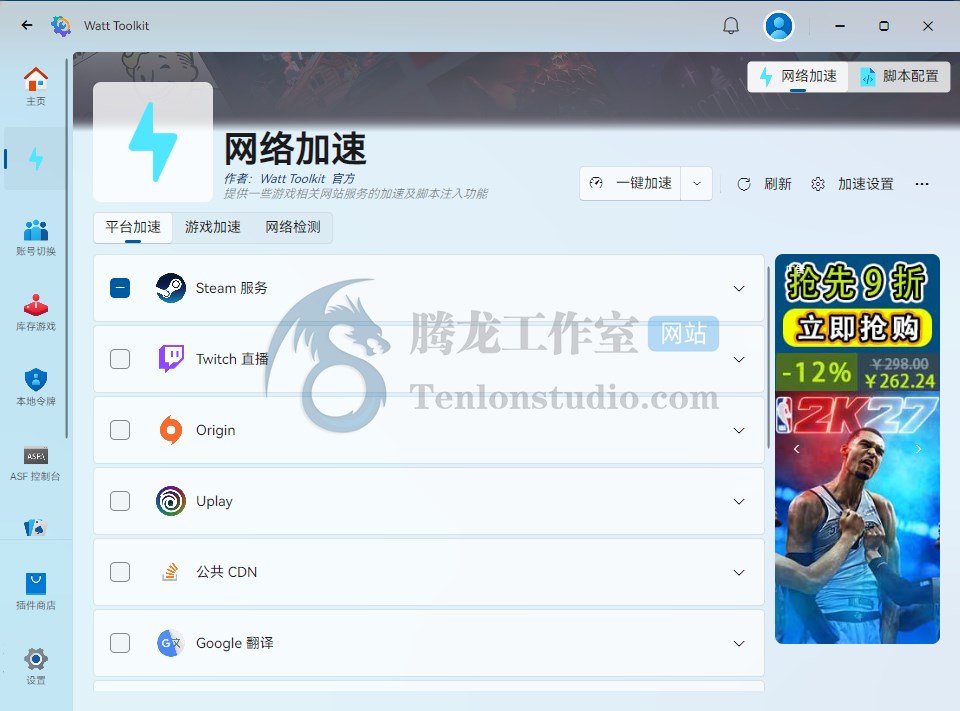The image size is (960, 711).
Task: Show the next ad banner slide
Action: 918,449
